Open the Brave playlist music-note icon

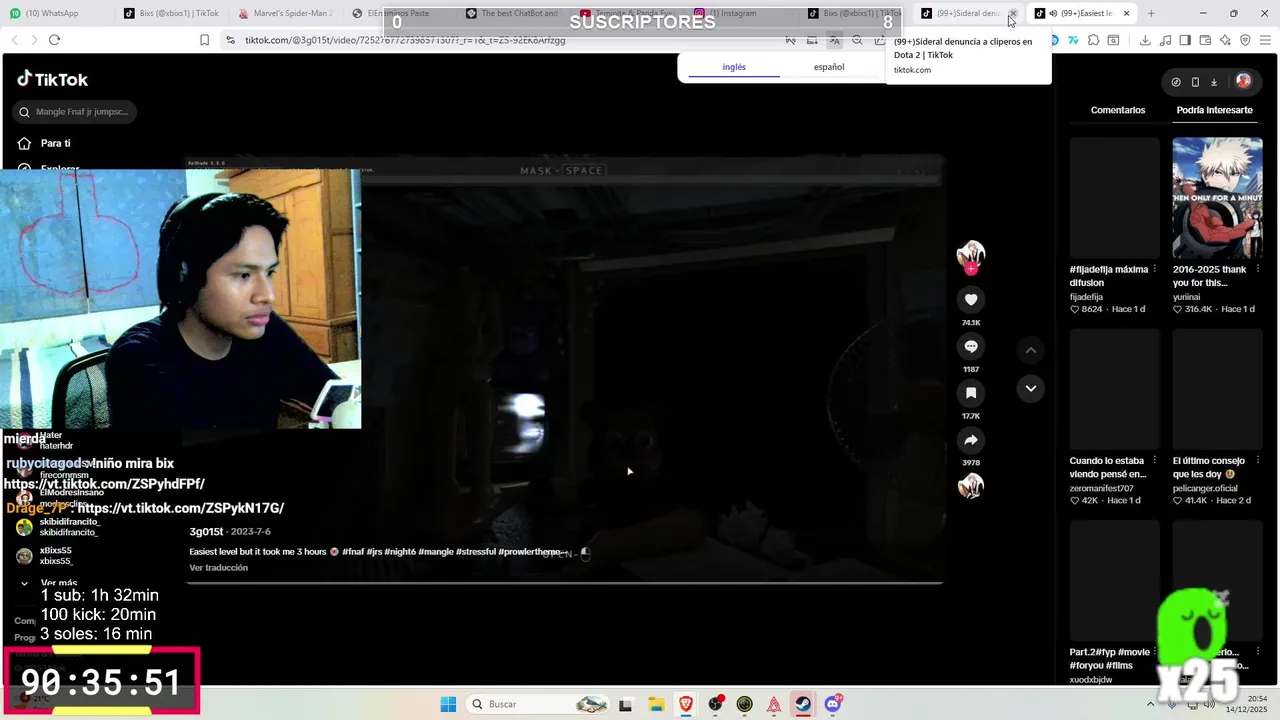click(1165, 40)
